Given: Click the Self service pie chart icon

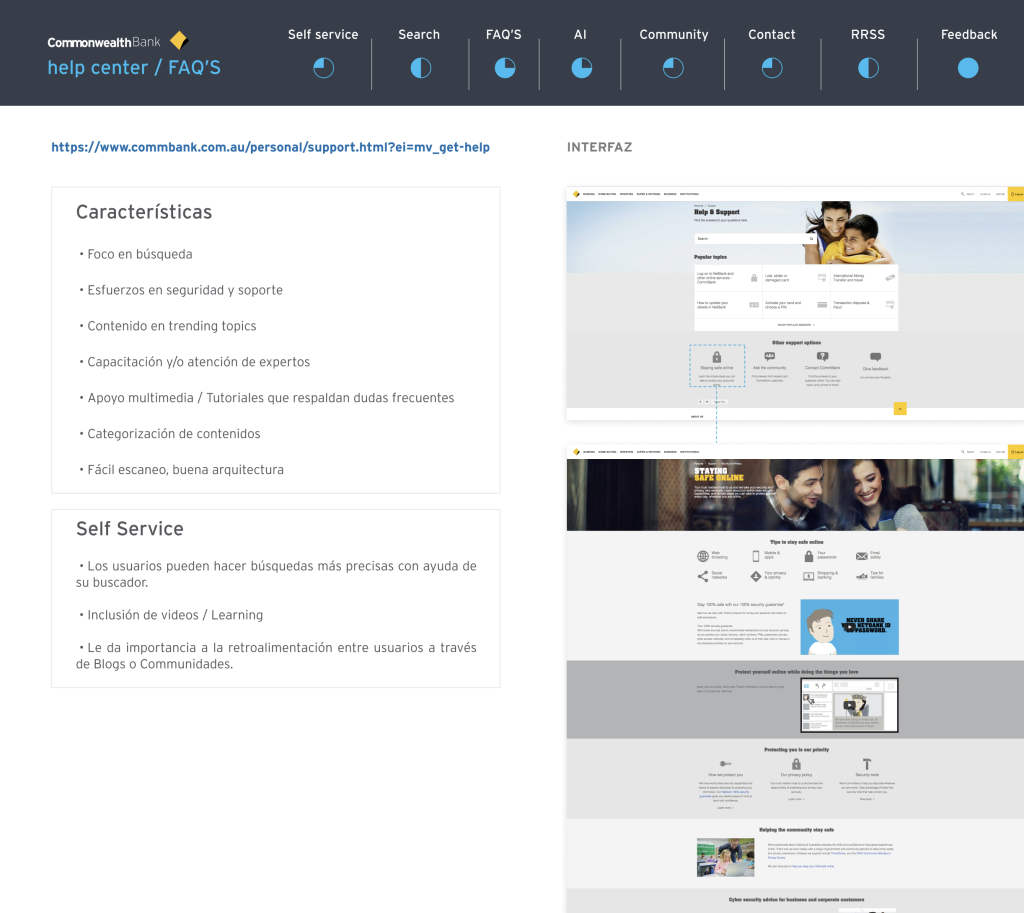Looking at the screenshot, I should click(x=323, y=68).
